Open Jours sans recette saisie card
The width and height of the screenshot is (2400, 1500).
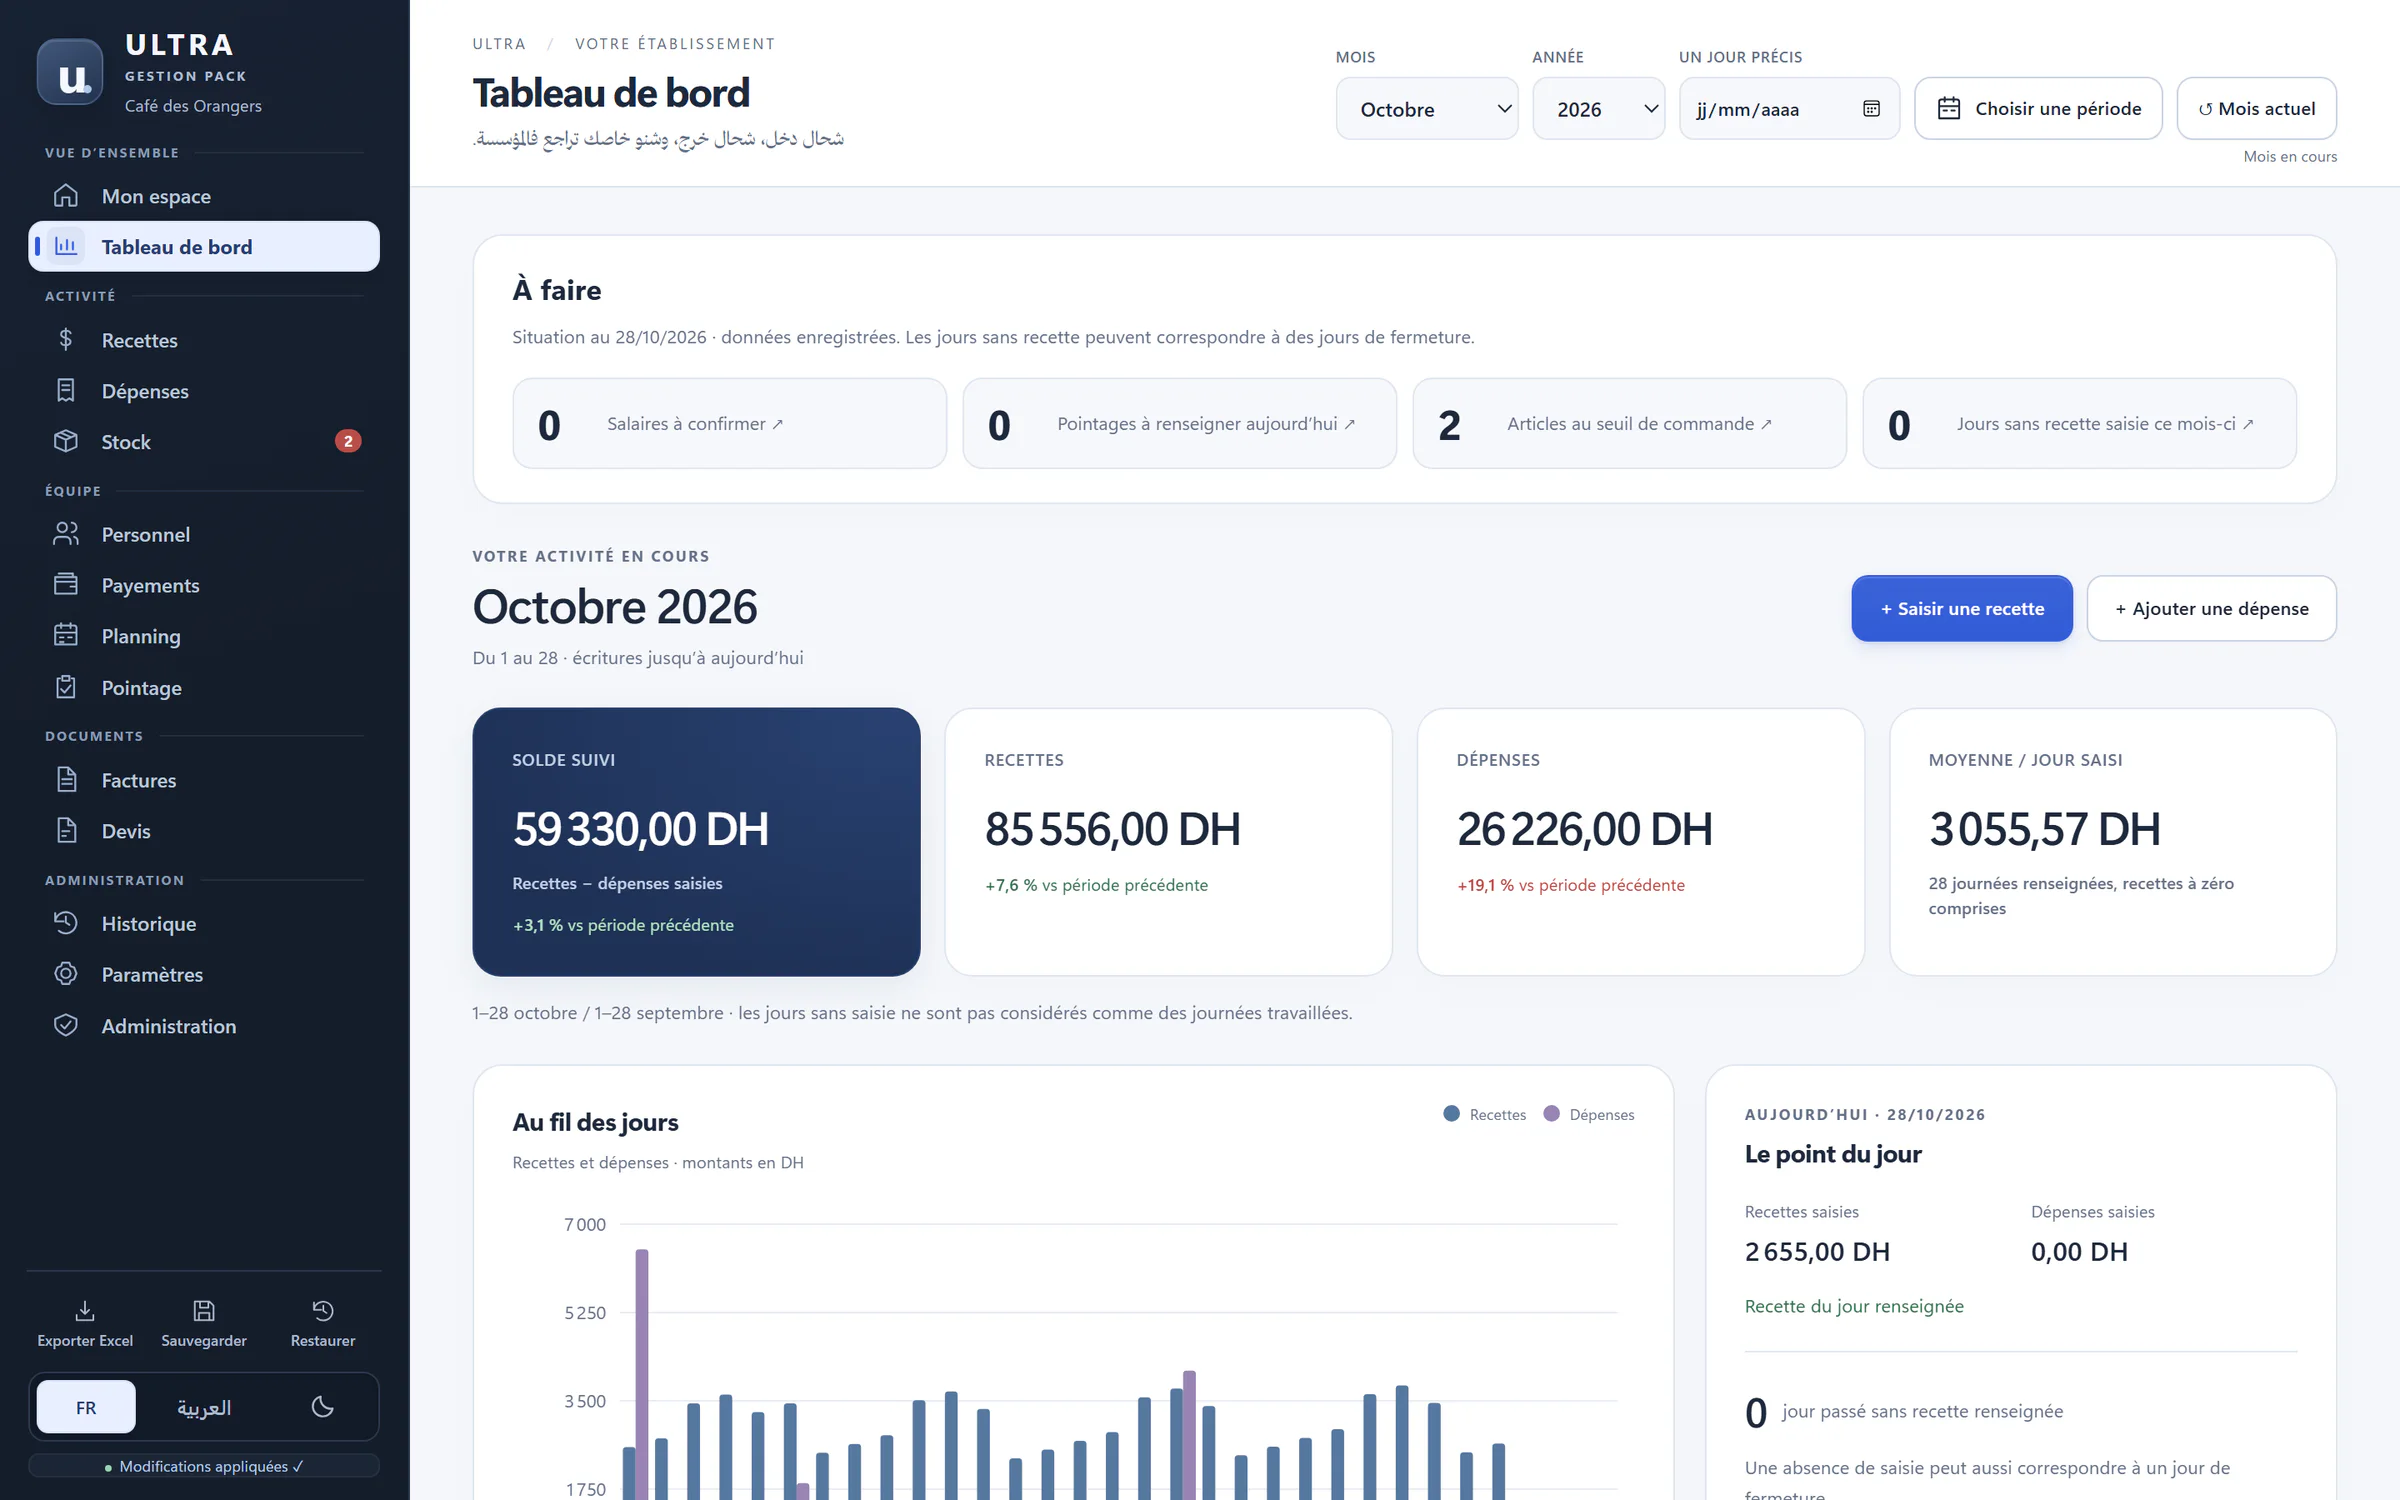pos(2079,423)
